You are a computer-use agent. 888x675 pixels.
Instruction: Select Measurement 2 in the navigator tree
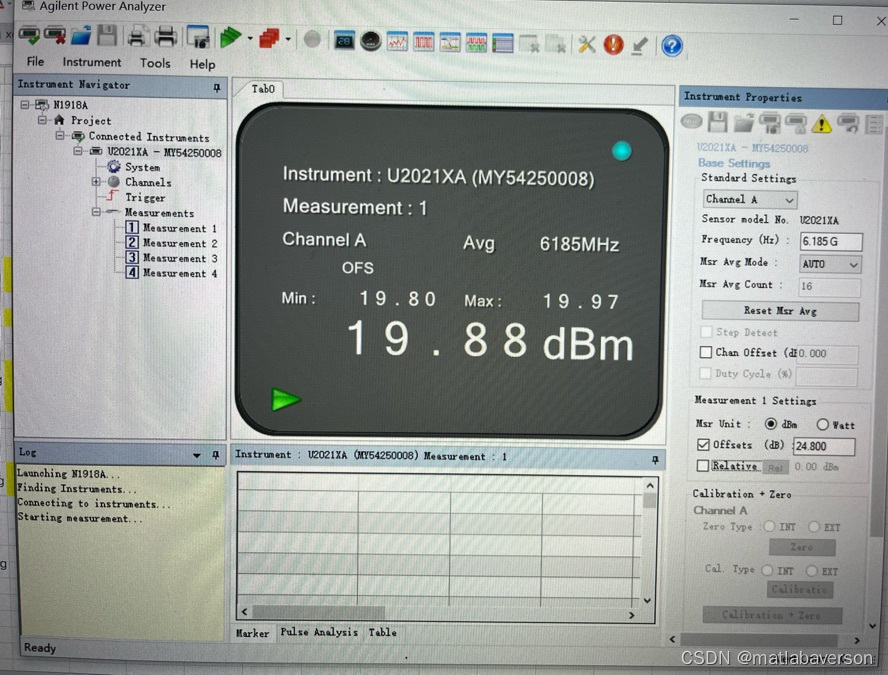(172, 243)
